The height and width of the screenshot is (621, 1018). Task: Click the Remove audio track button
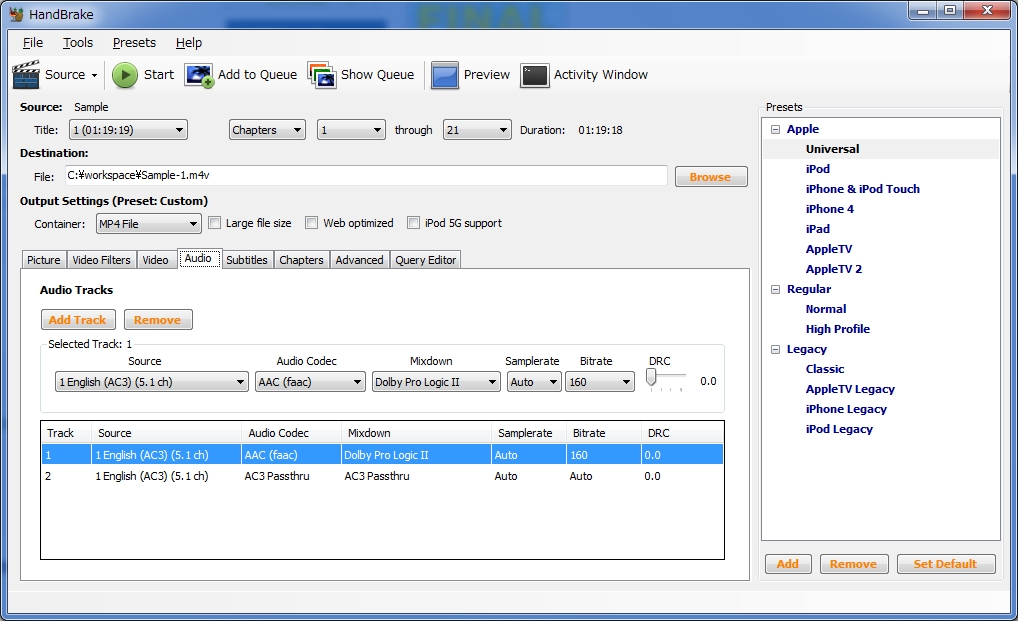[158, 320]
